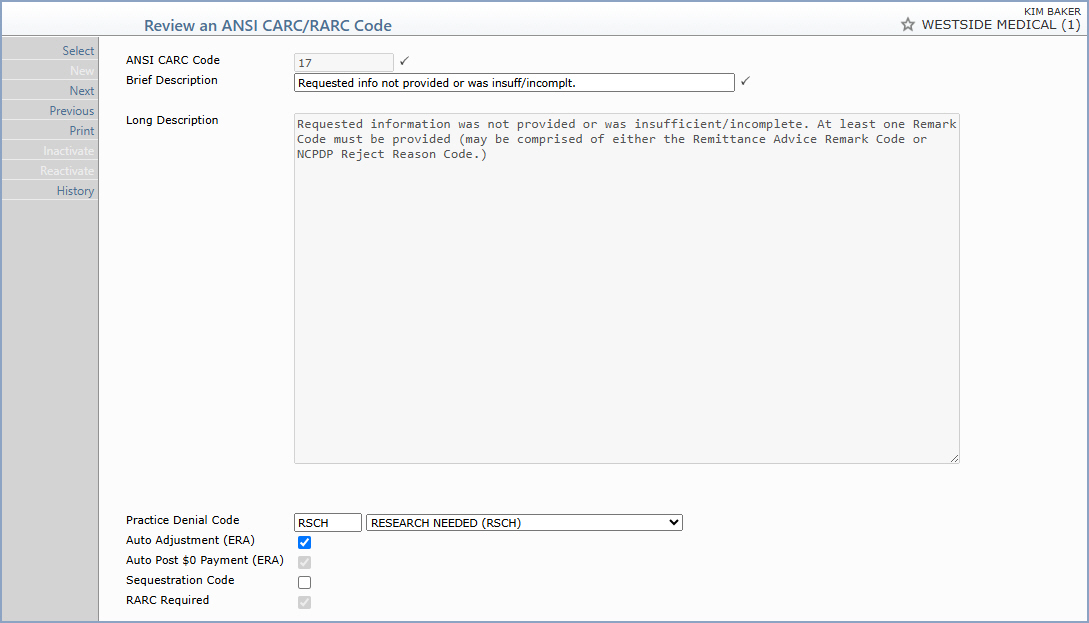
Task: Click the RARC Required checkbox
Action: 304,602
